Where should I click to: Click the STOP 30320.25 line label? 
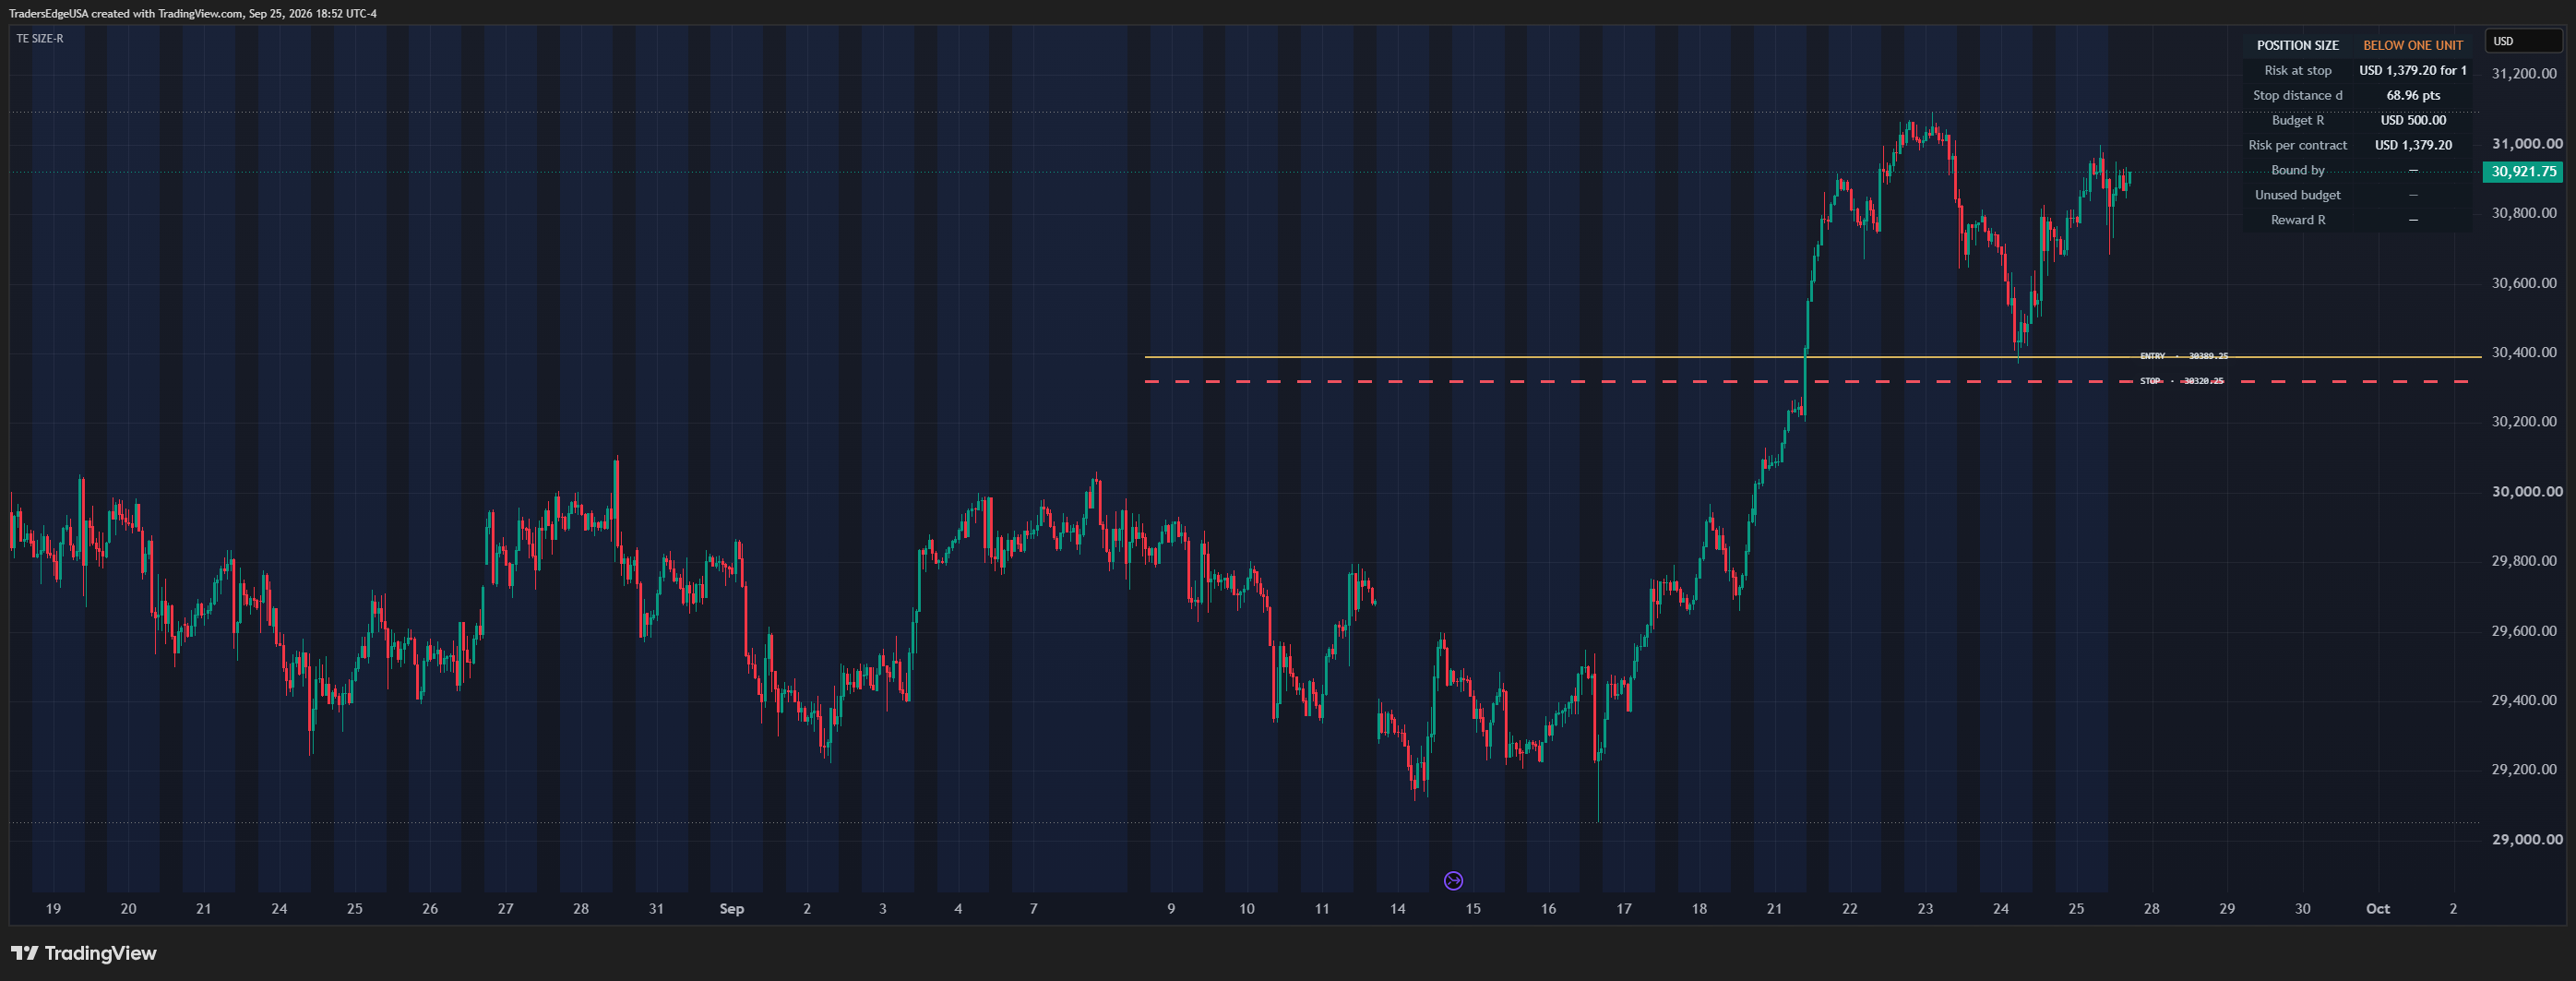coord(2181,381)
